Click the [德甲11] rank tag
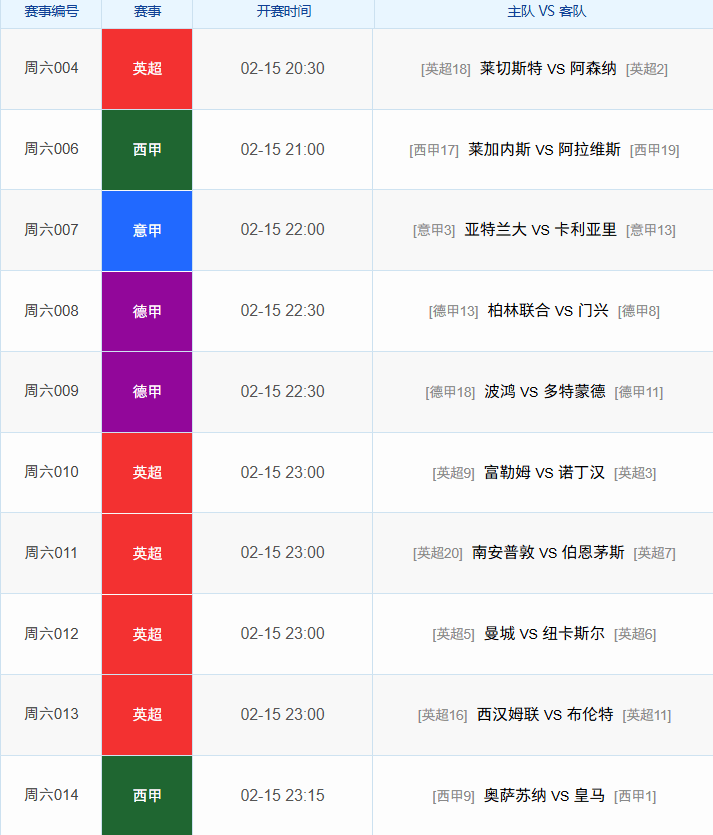 click(x=638, y=392)
